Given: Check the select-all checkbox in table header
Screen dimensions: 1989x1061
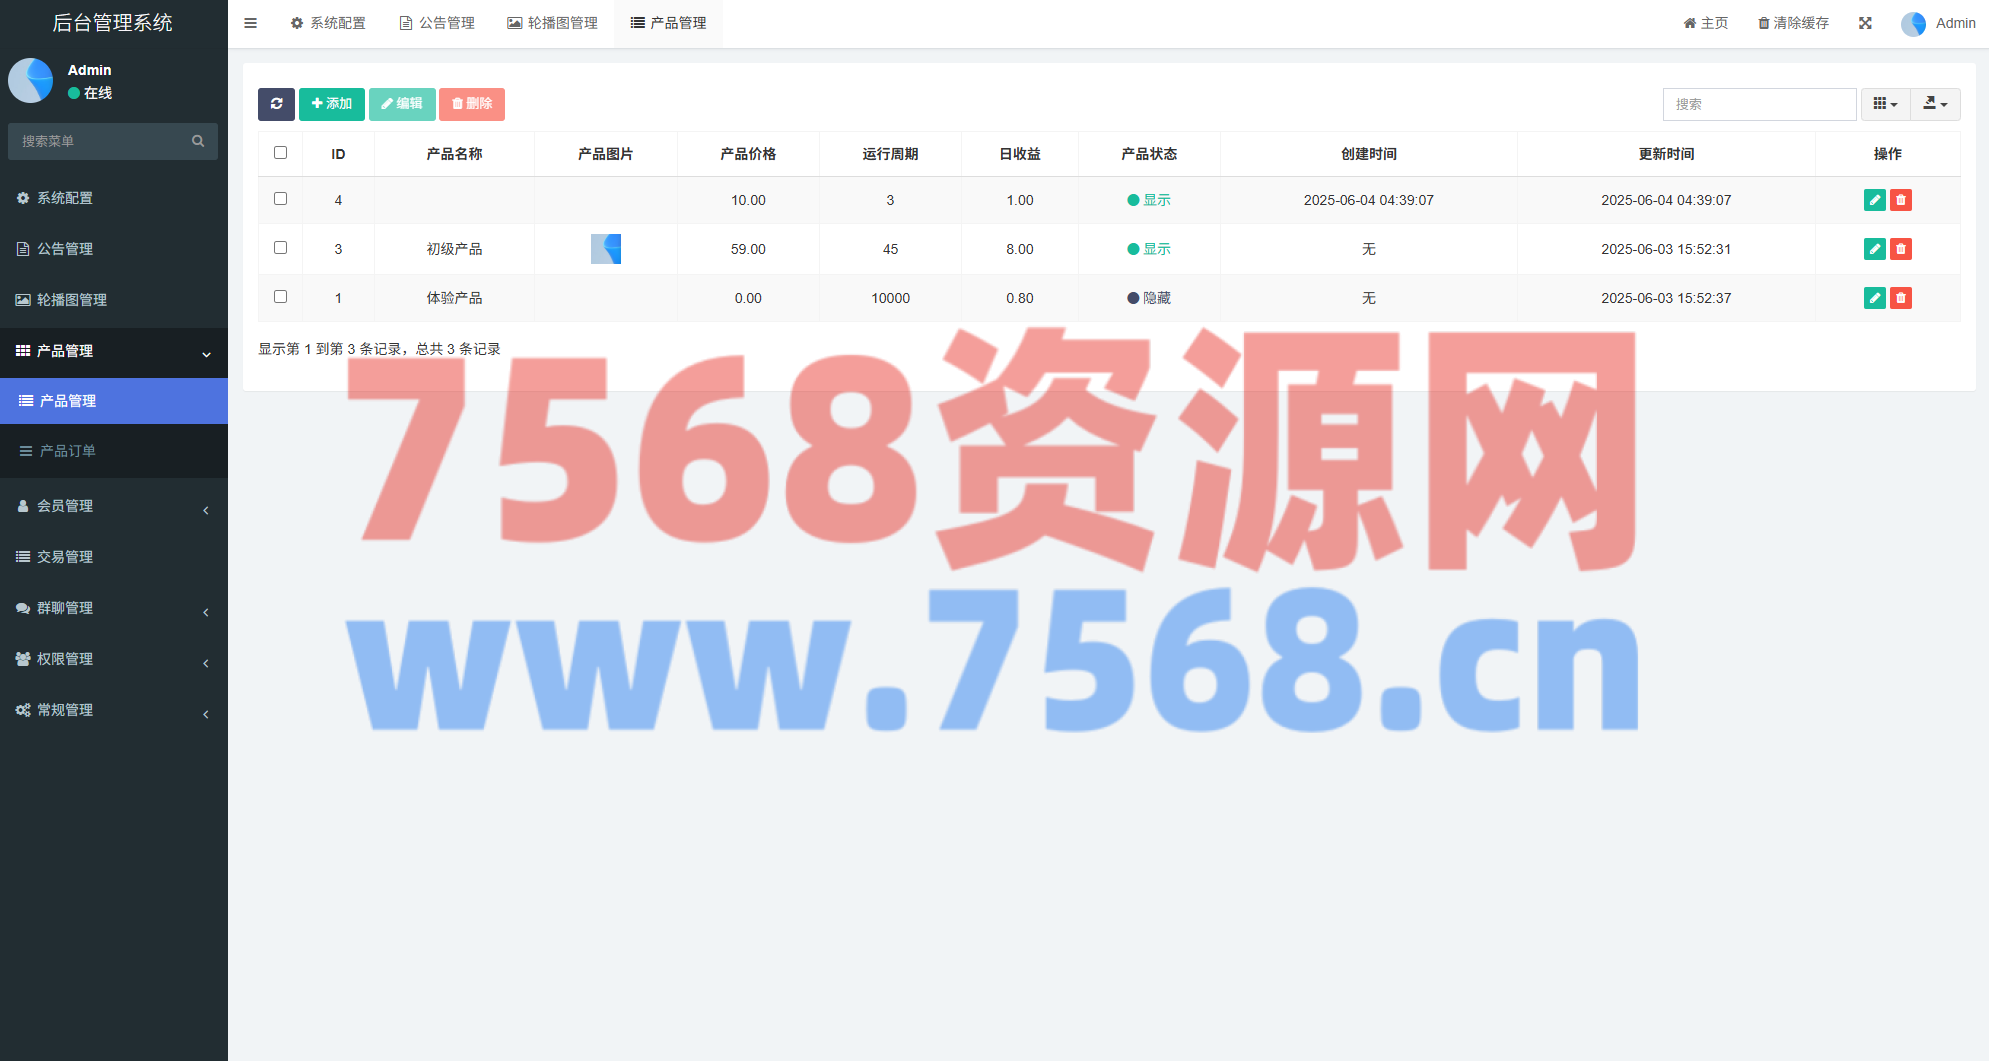Looking at the screenshot, I should [280, 153].
